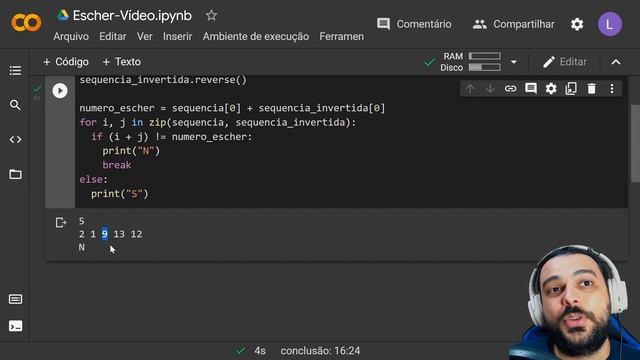Open the Arquivo menu
The height and width of the screenshot is (360, 640).
click(71, 36)
